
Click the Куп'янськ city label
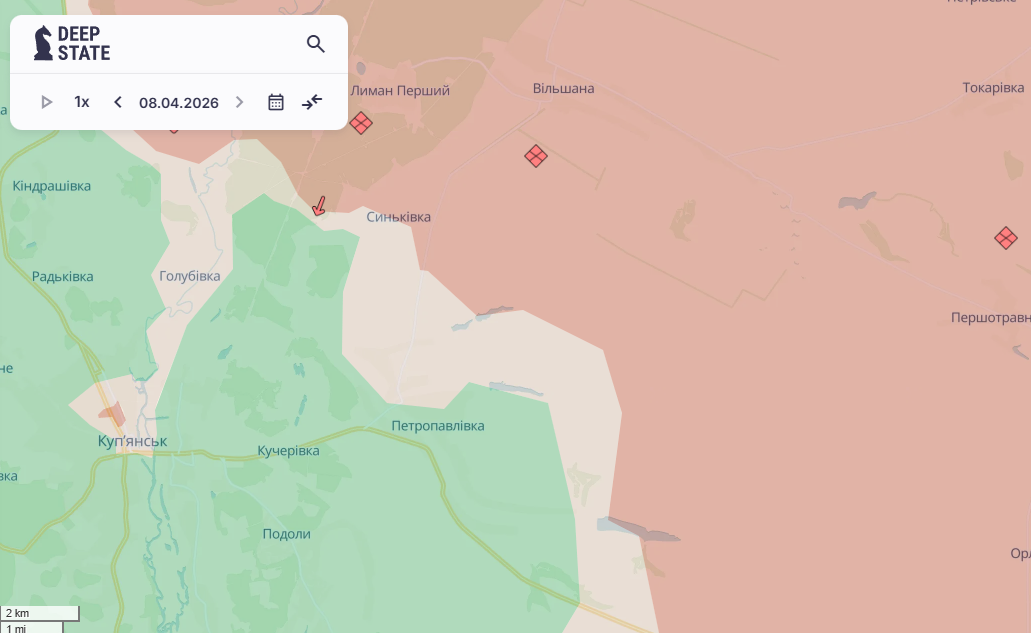pos(132,441)
